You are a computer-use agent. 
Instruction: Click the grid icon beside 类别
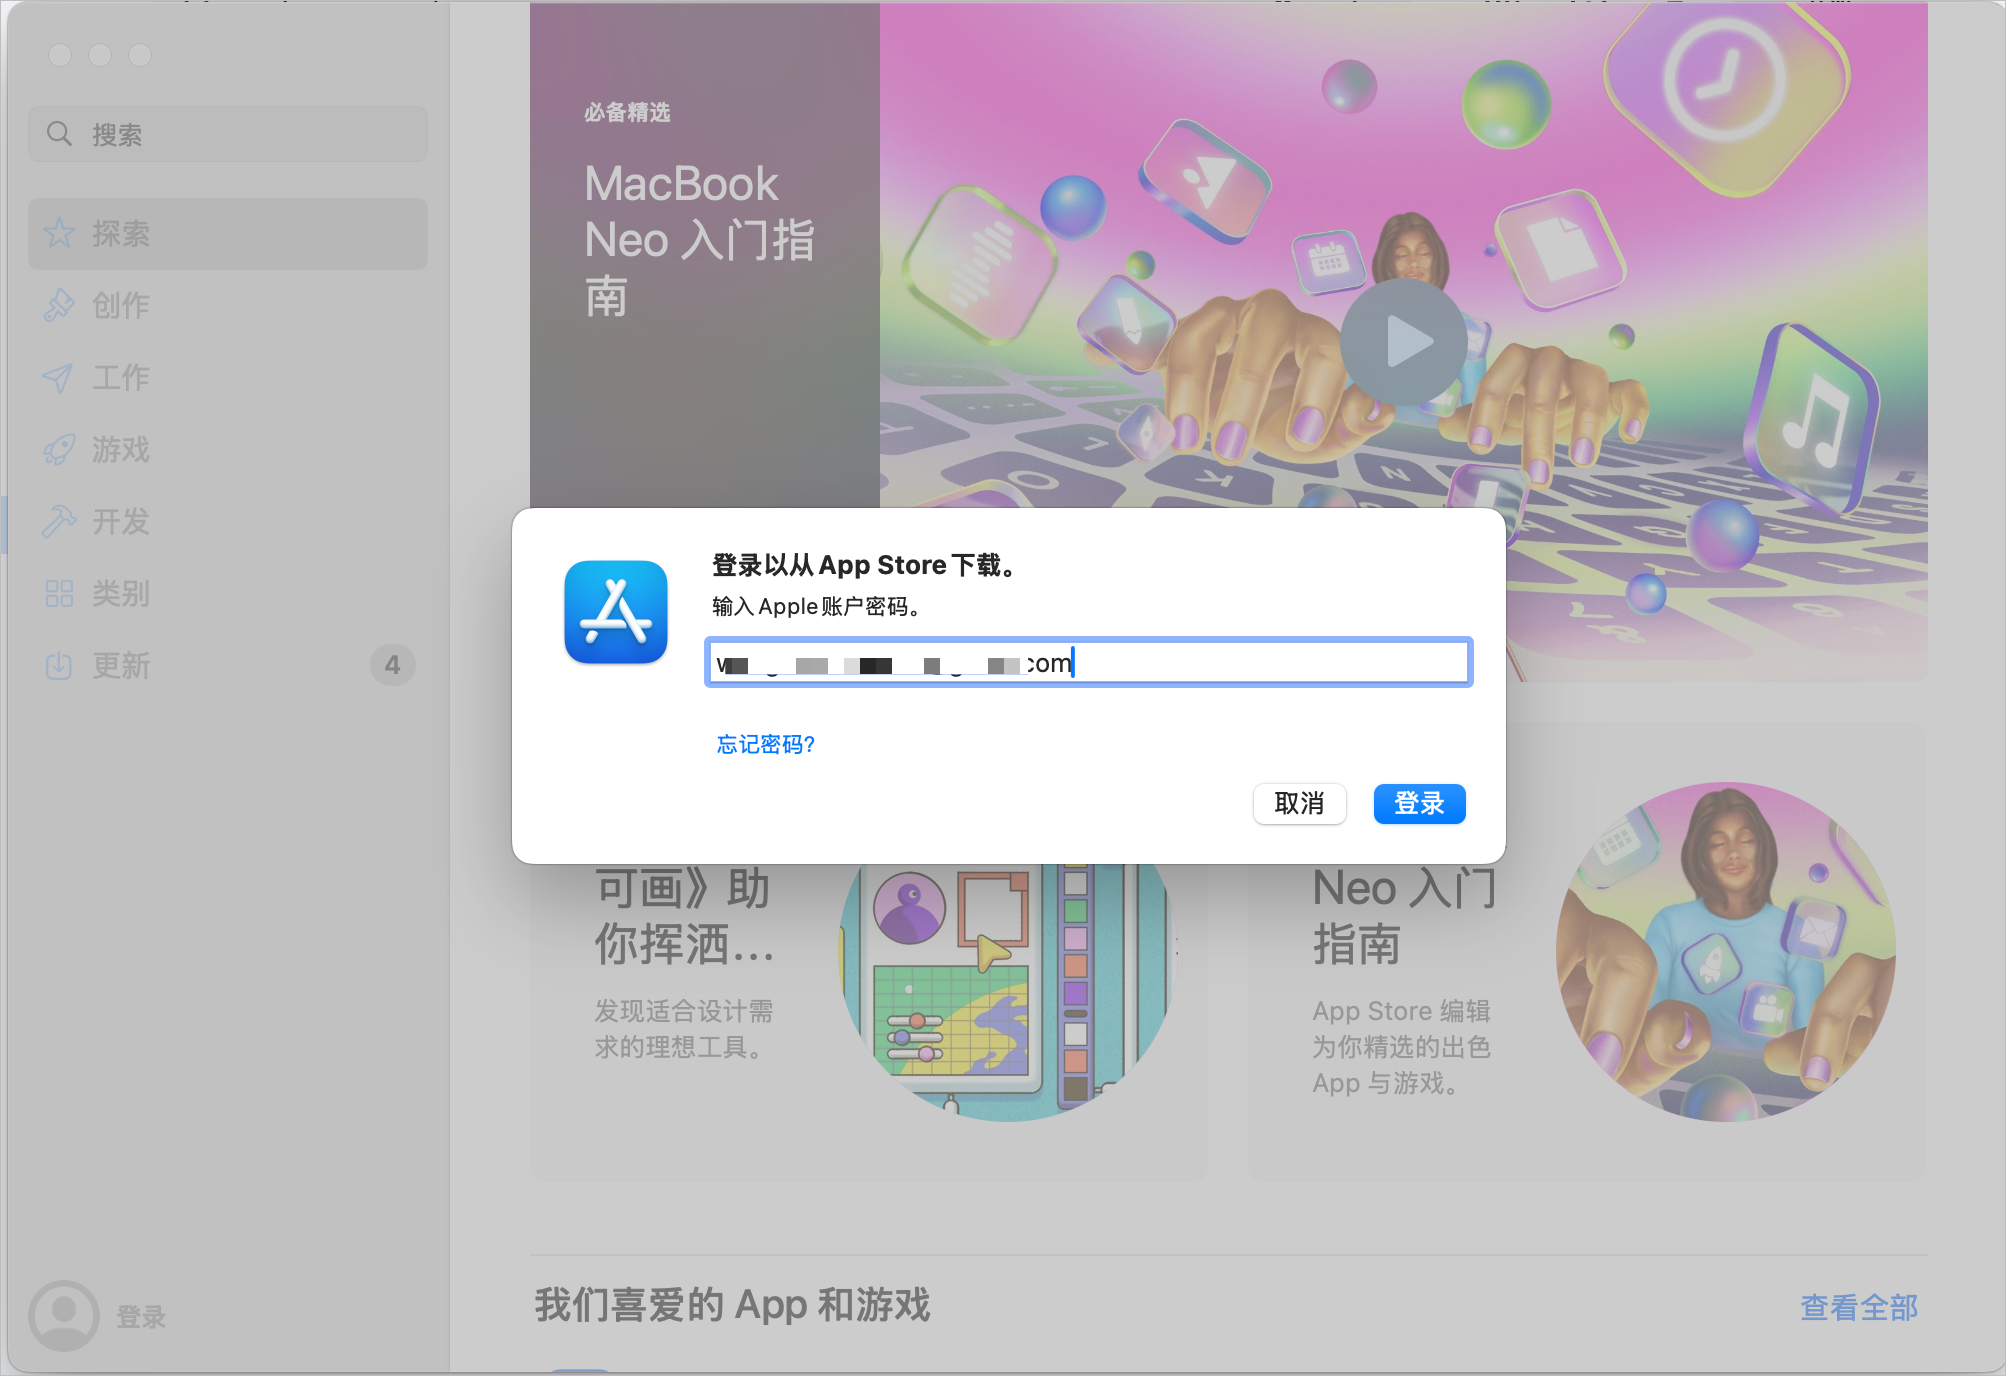coord(59,594)
